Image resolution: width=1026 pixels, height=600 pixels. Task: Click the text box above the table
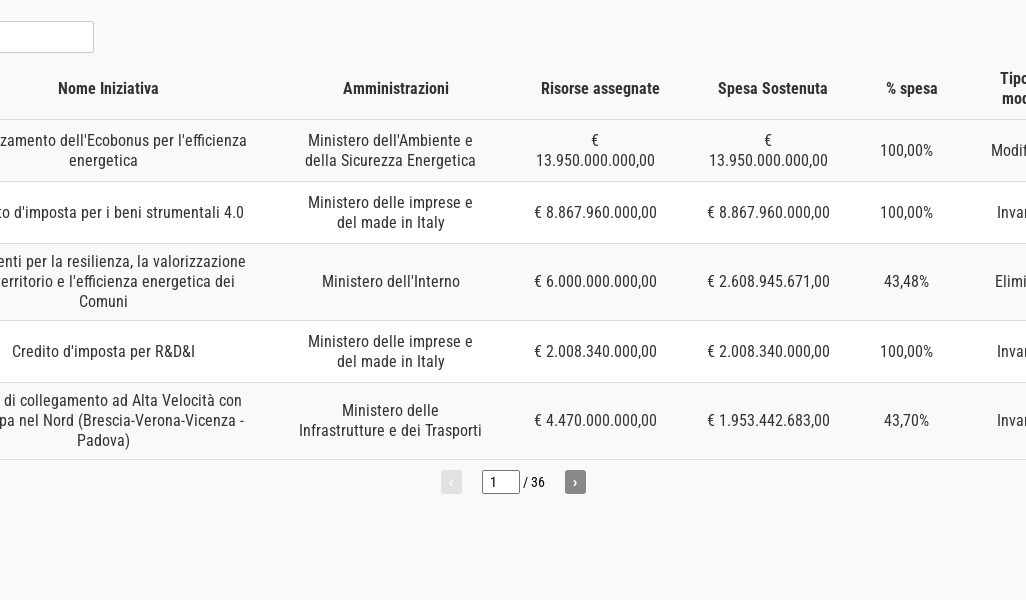45,37
